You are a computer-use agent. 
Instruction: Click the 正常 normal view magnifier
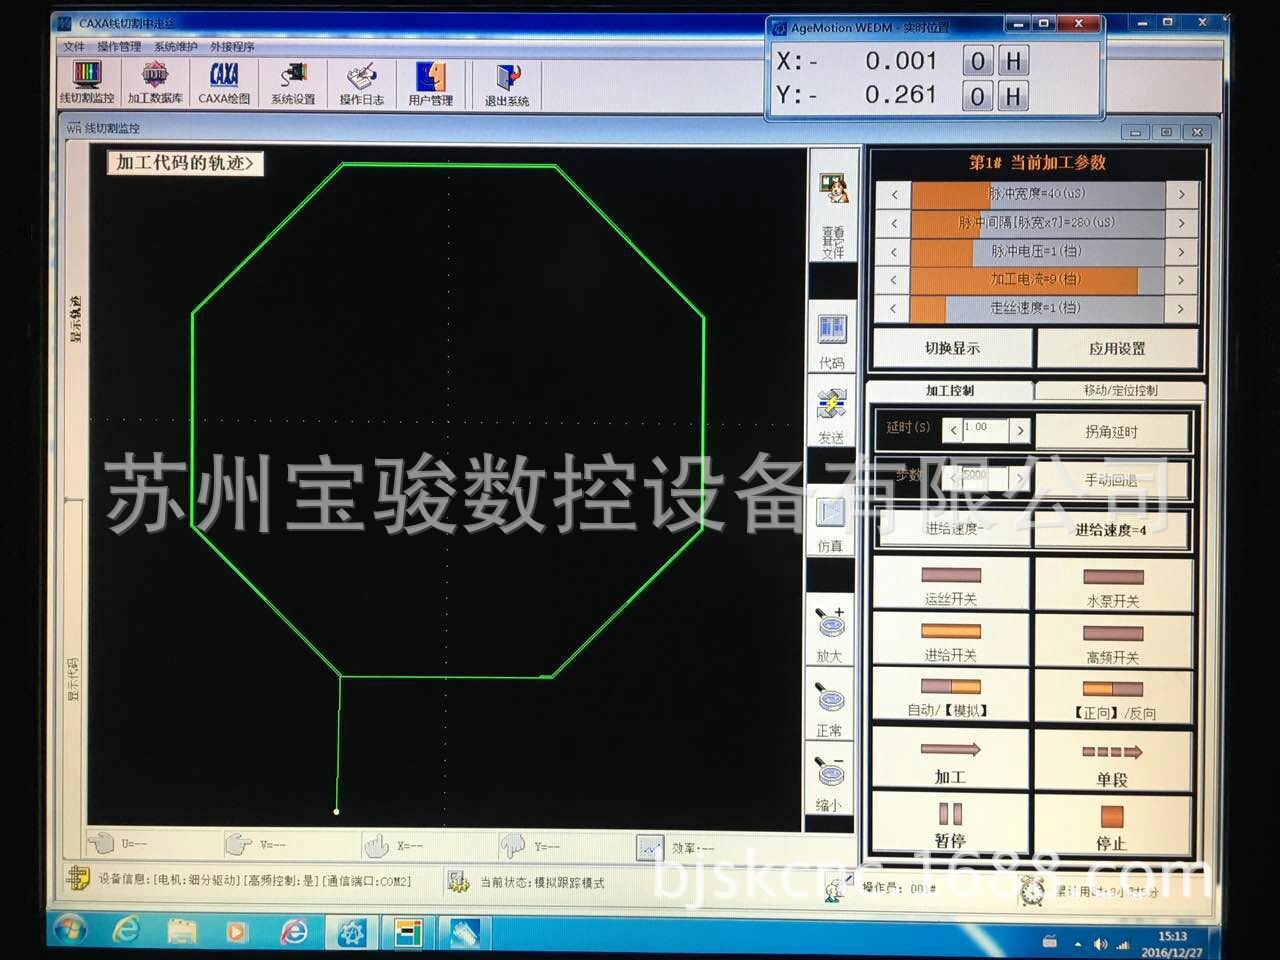[x=830, y=709]
